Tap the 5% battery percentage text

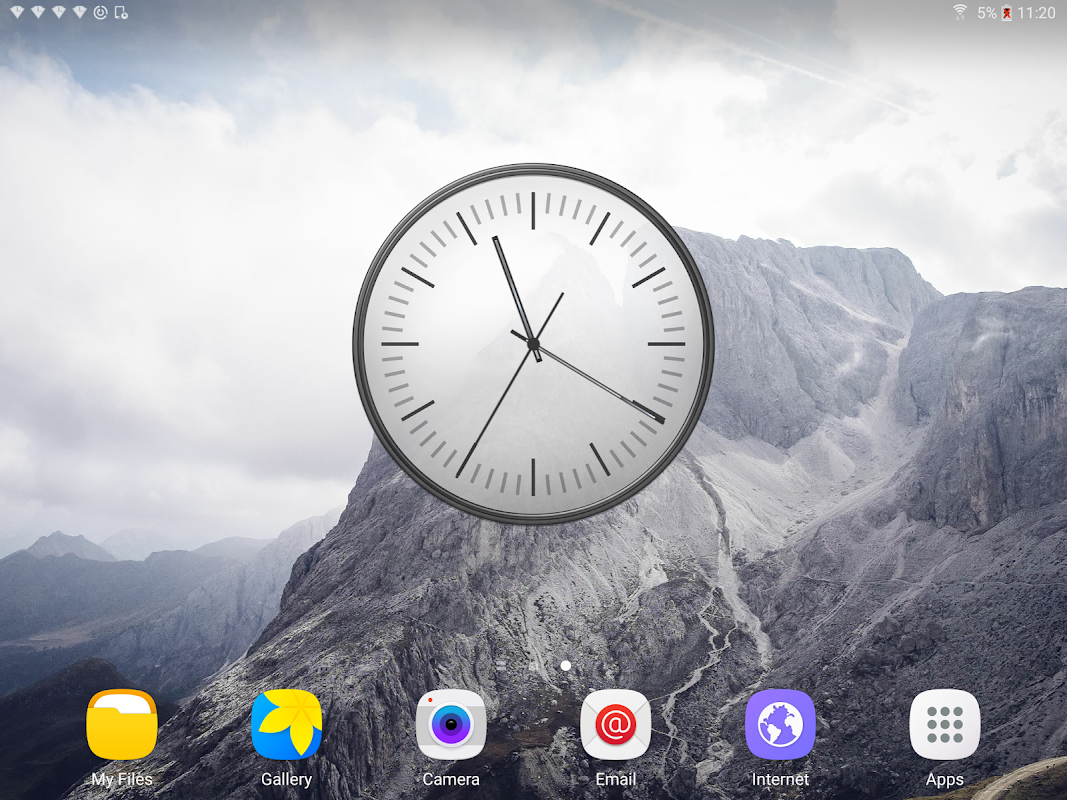coord(987,13)
